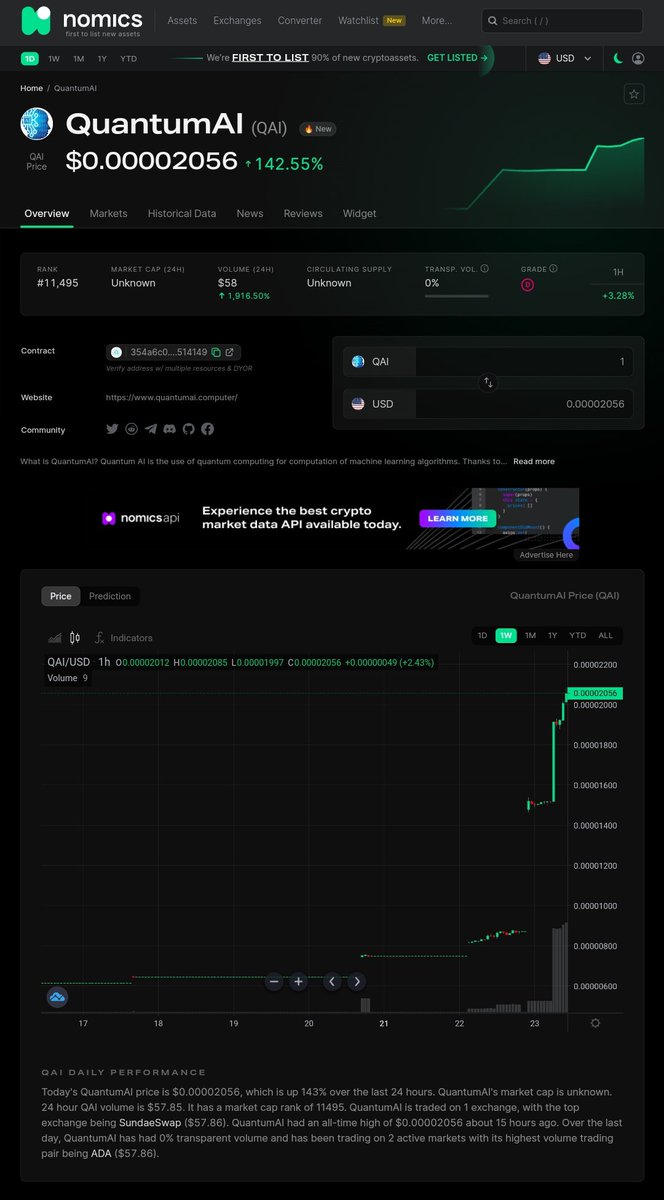Image resolution: width=664 pixels, height=1200 pixels.
Task: Open the Widget tab
Action: pos(360,213)
